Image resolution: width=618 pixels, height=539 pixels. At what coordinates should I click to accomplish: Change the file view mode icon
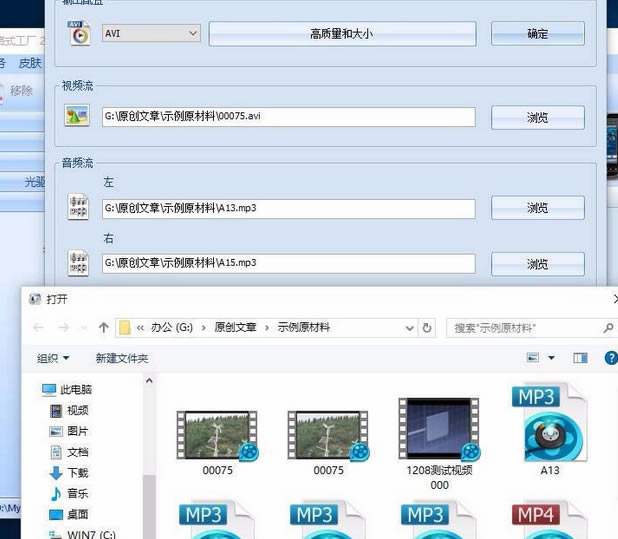(x=533, y=358)
